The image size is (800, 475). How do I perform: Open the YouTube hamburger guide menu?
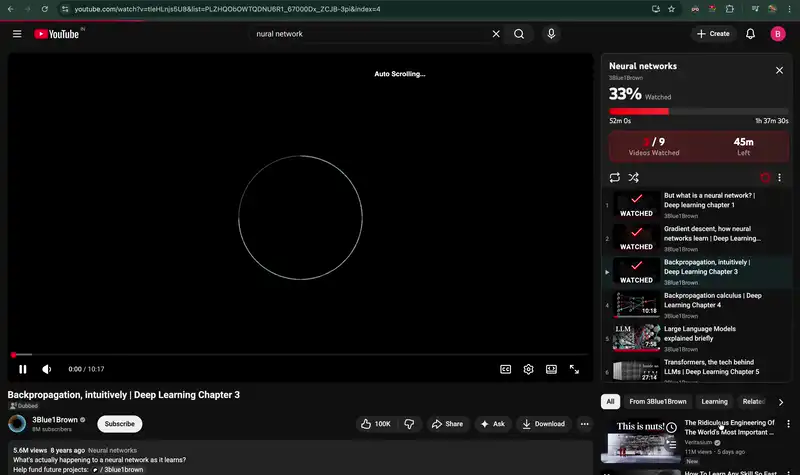pos(17,34)
